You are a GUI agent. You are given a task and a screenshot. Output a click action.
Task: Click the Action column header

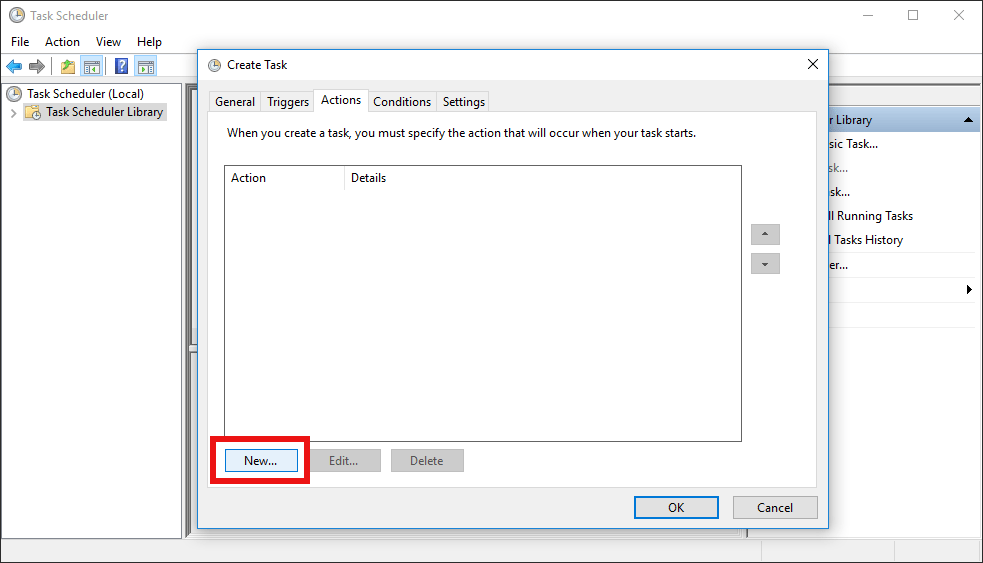(285, 178)
